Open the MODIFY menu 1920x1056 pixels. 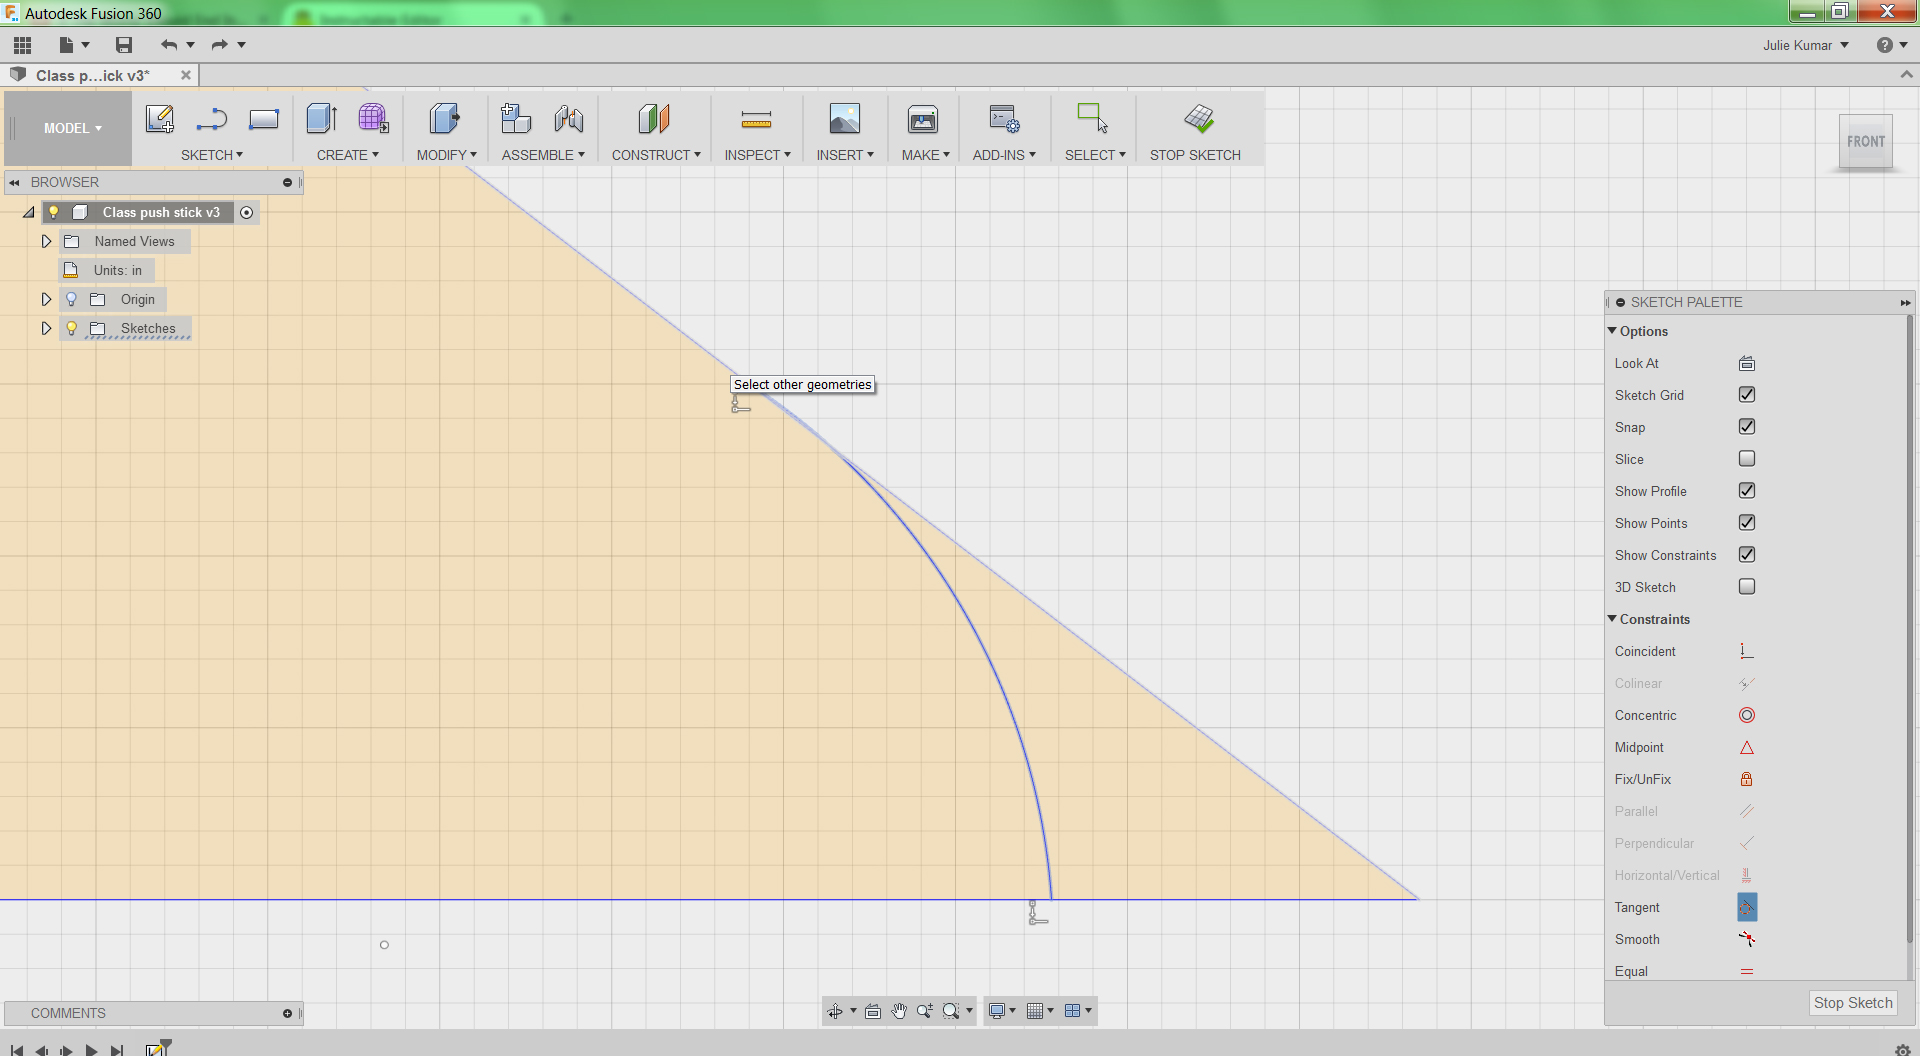point(447,155)
